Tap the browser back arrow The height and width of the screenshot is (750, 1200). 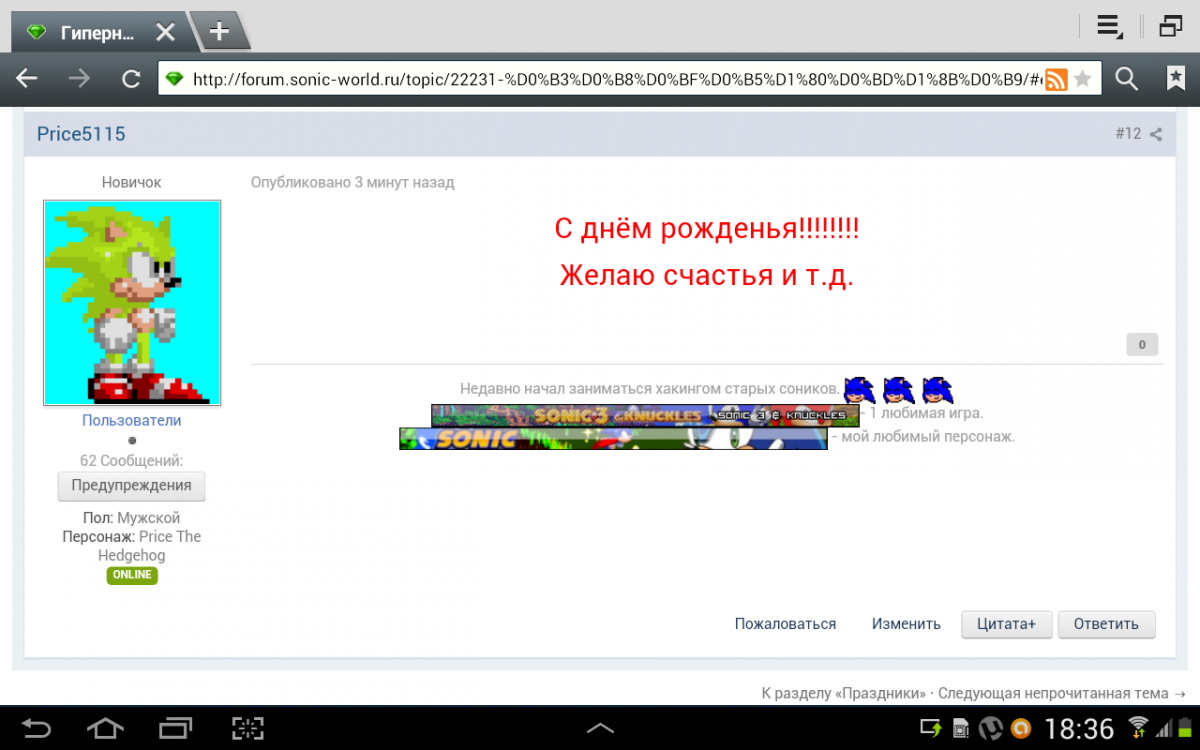[26, 79]
